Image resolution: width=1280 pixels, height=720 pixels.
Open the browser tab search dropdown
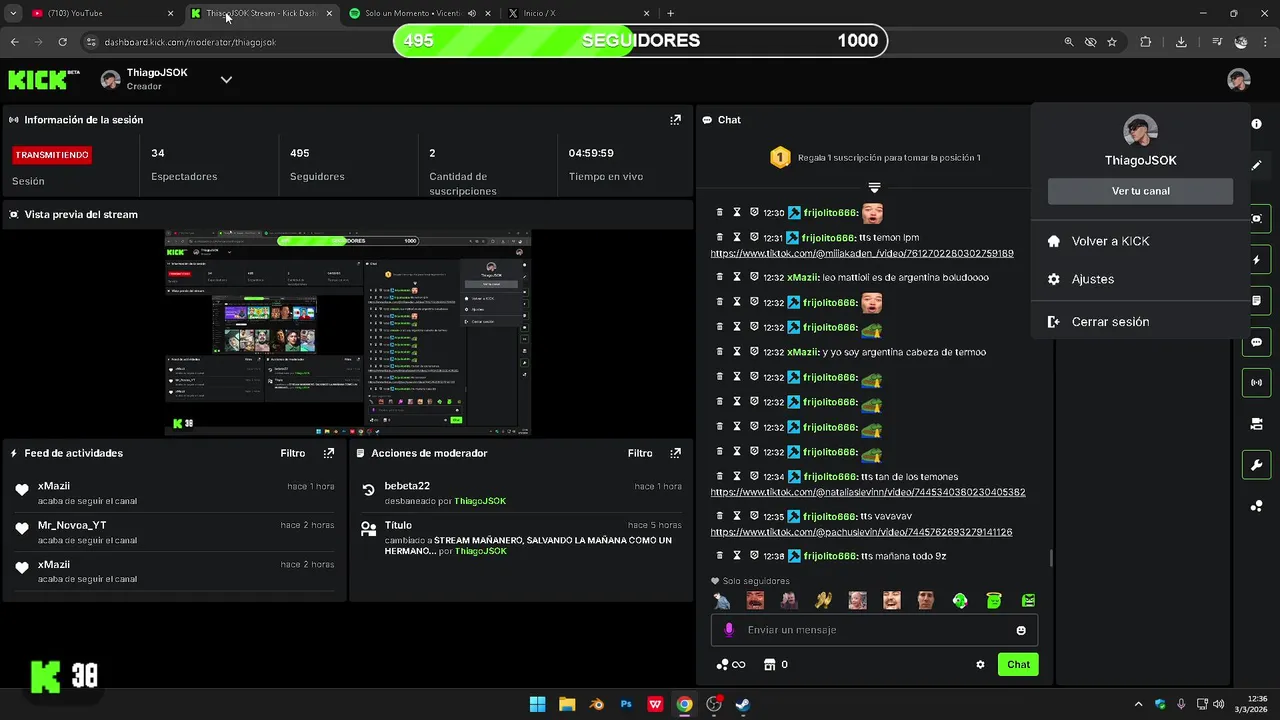point(13,14)
